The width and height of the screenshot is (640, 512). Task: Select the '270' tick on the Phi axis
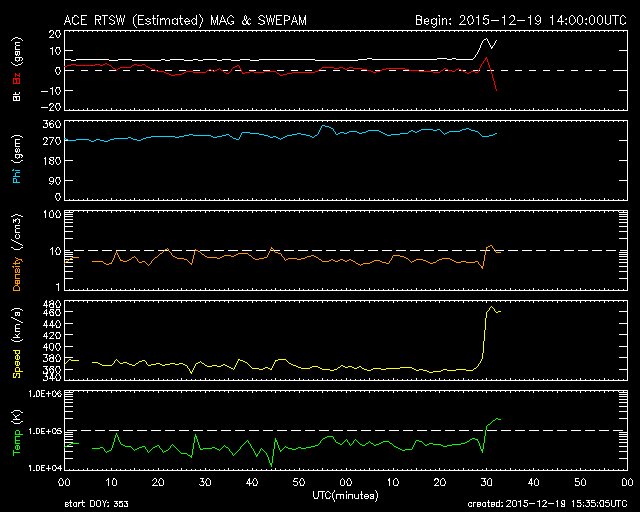[51, 141]
